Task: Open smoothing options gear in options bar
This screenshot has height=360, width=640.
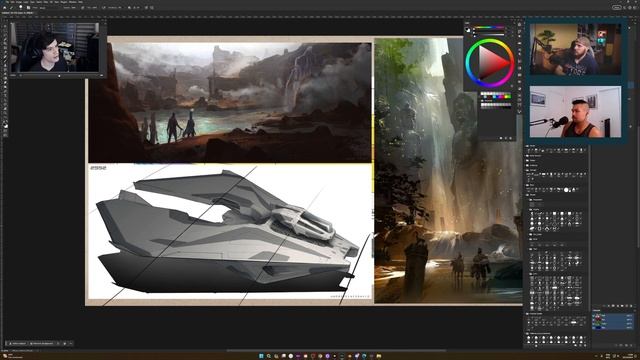Action: (129, 7)
